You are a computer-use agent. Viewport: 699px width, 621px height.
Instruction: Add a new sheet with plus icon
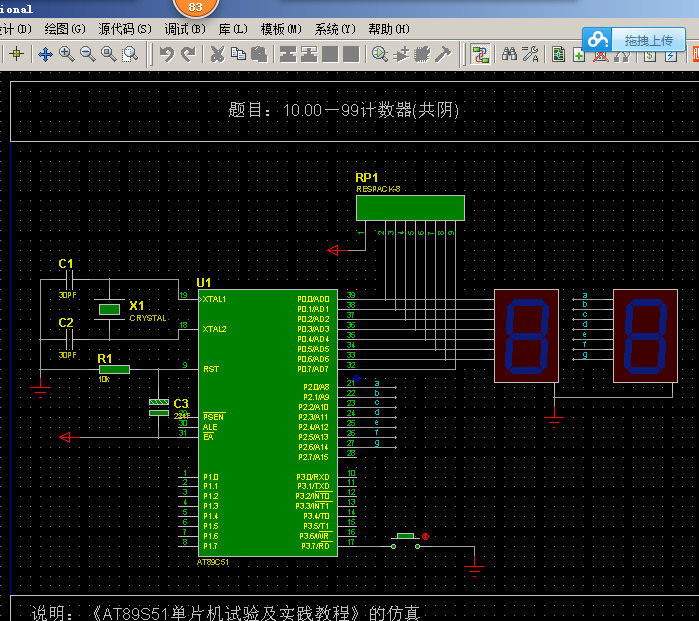pyautogui.click(x=578, y=56)
